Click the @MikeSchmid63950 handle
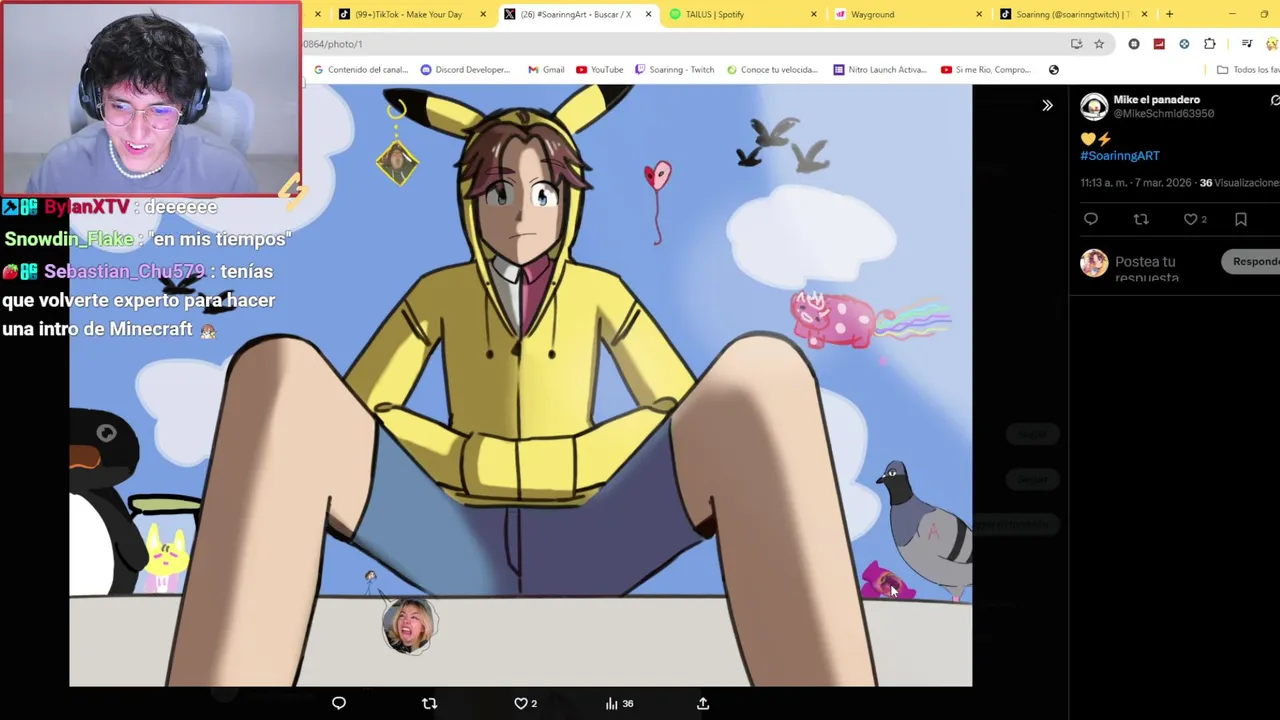Screen dimensions: 1280x720 [1163, 113]
